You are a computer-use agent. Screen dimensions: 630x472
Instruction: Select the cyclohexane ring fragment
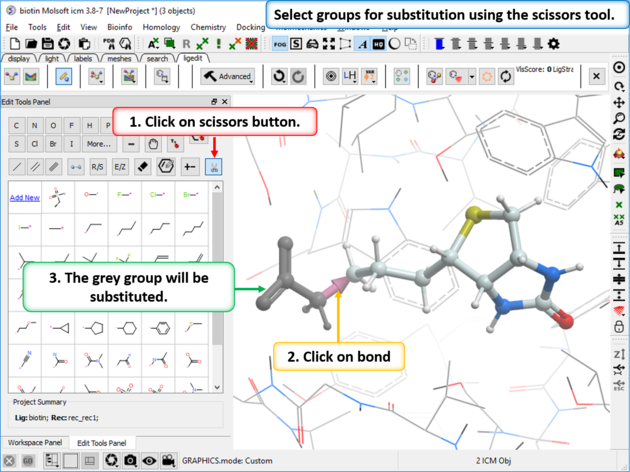tap(127, 327)
